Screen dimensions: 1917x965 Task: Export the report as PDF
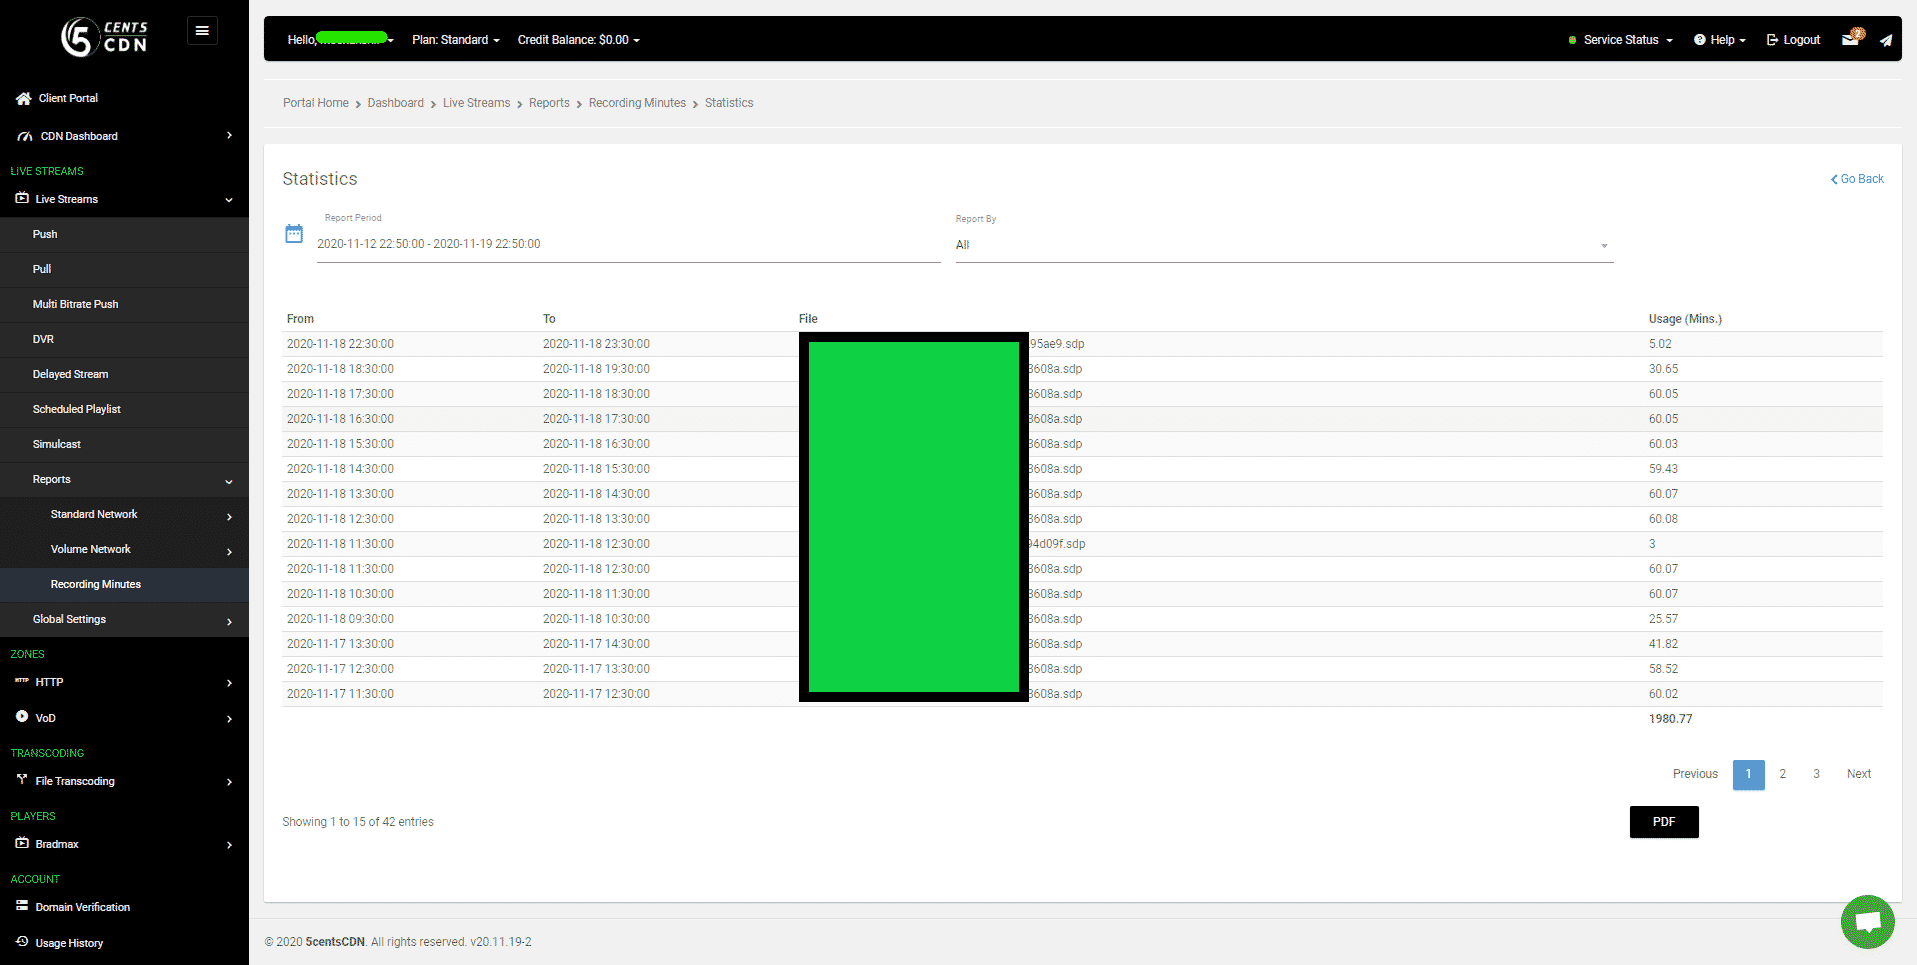point(1663,821)
